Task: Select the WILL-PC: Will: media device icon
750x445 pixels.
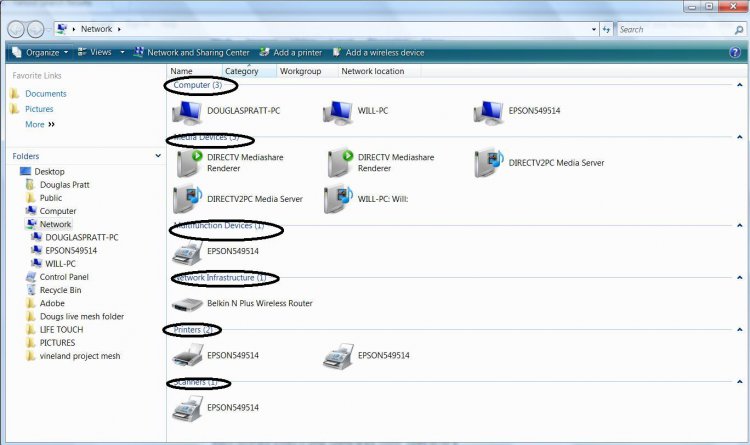Action: (x=338, y=199)
